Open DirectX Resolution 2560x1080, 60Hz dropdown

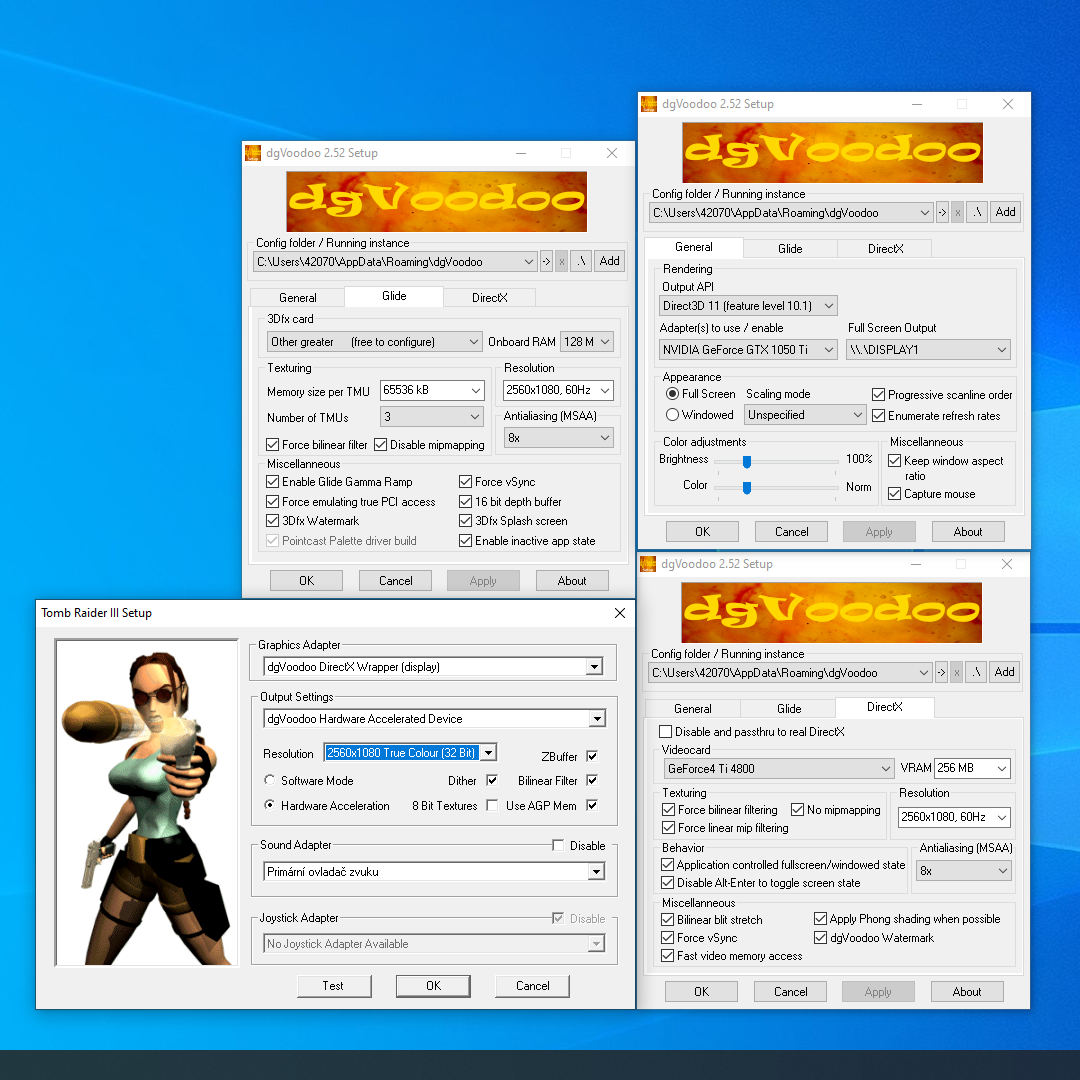point(954,818)
